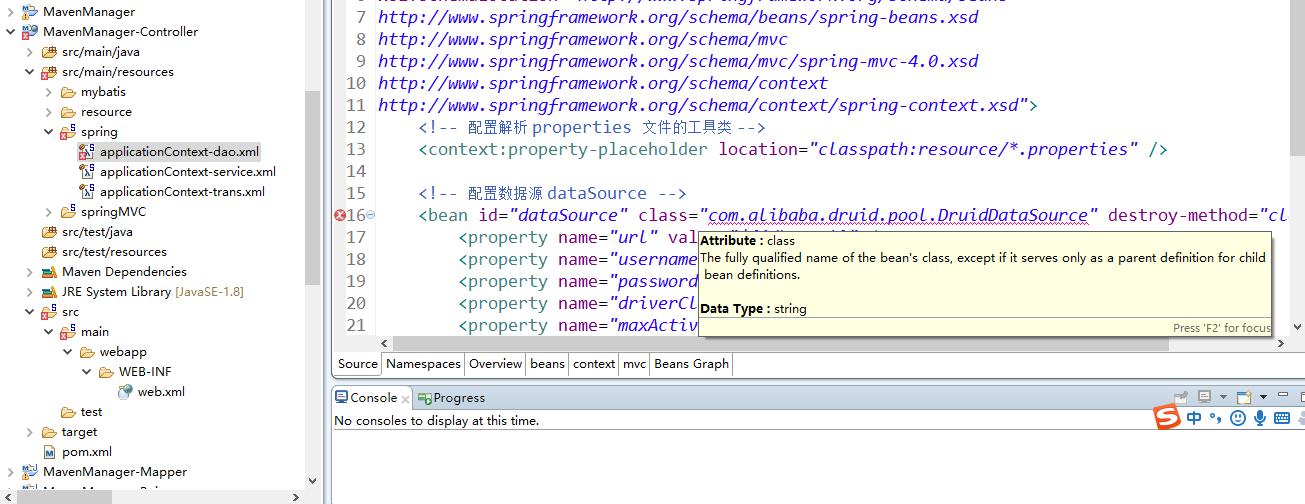Select applicationContext-trans.xml in the tree
The image size is (1305, 504).
tap(182, 192)
